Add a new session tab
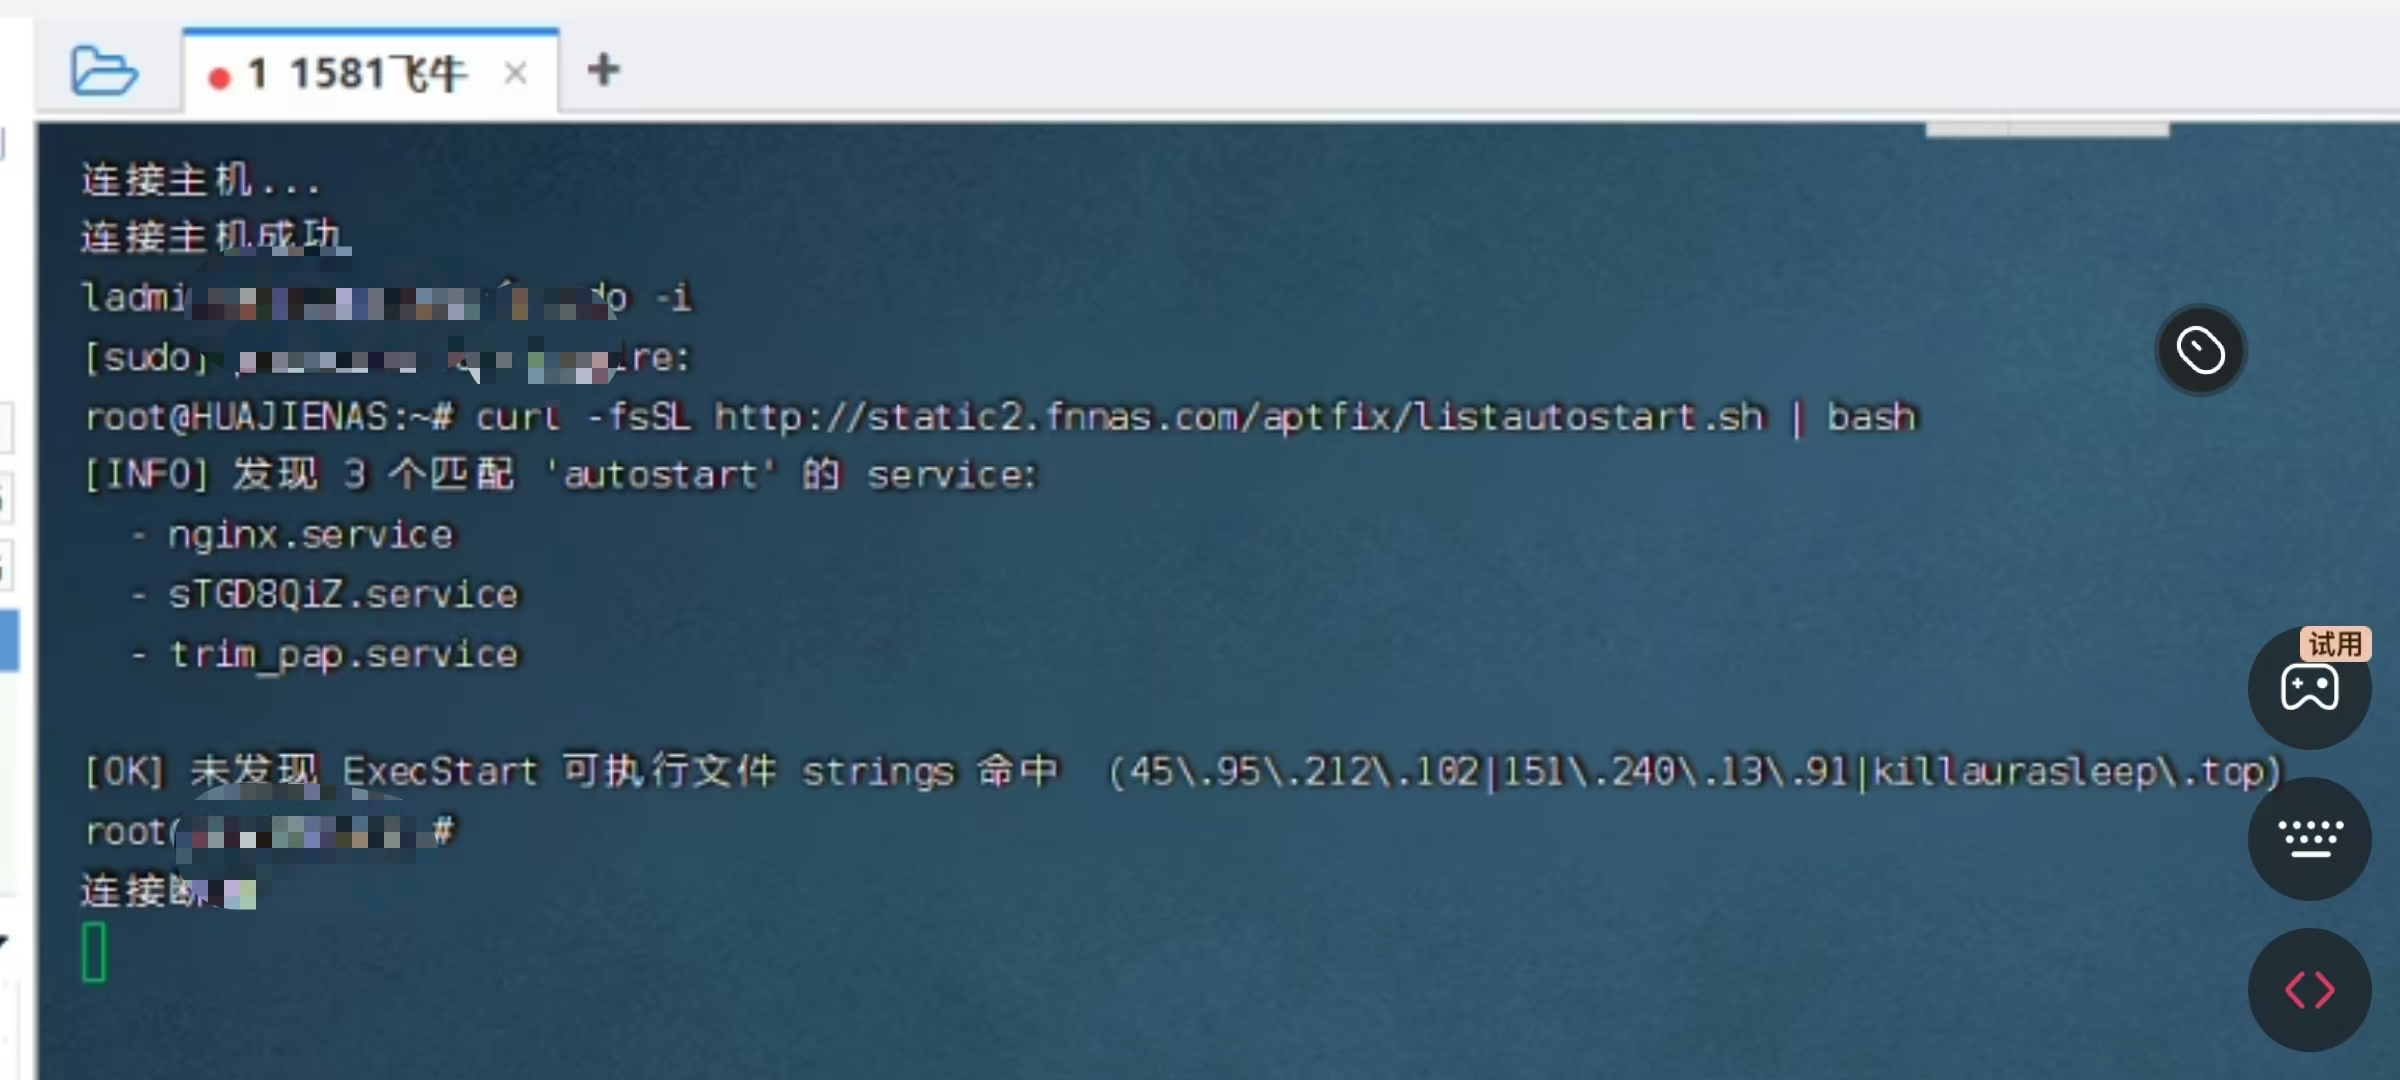2400x1080 pixels. click(603, 70)
